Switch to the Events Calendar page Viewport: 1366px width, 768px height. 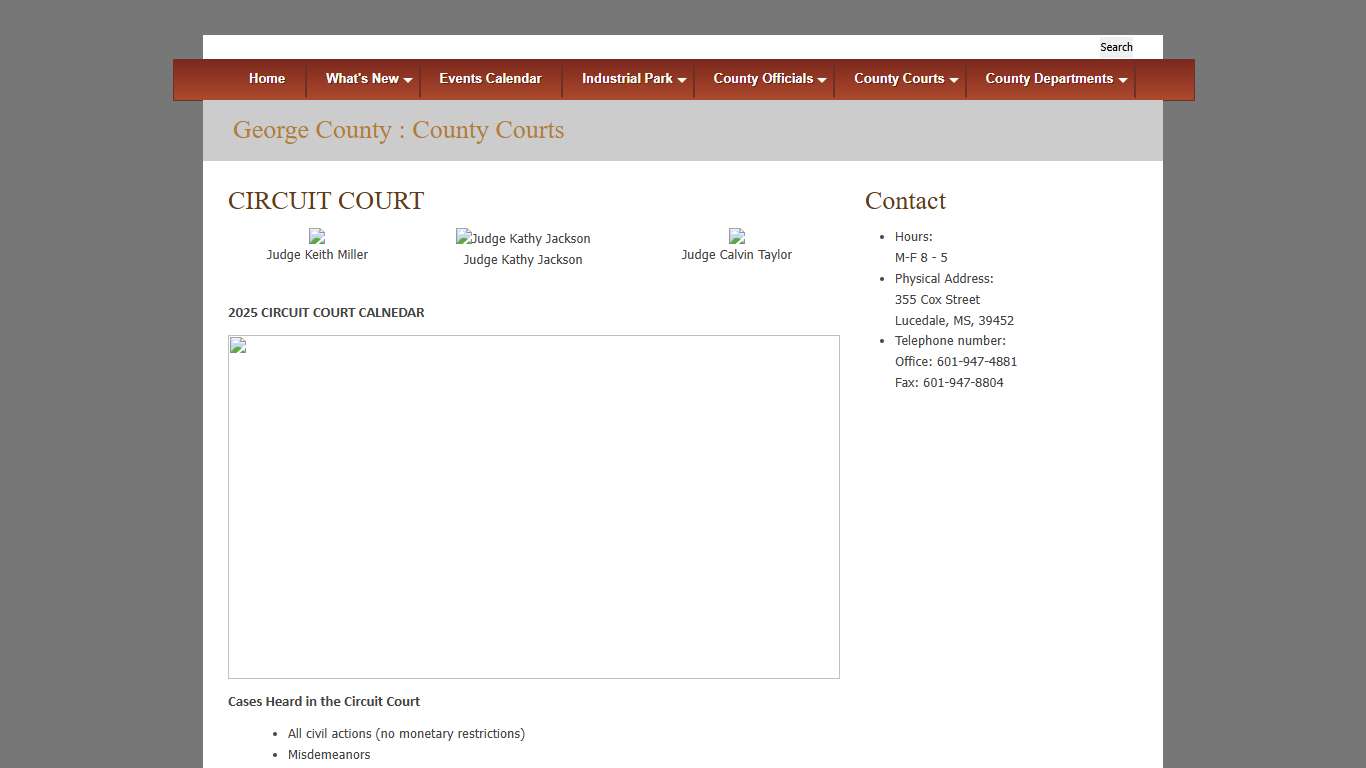(491, 79)
